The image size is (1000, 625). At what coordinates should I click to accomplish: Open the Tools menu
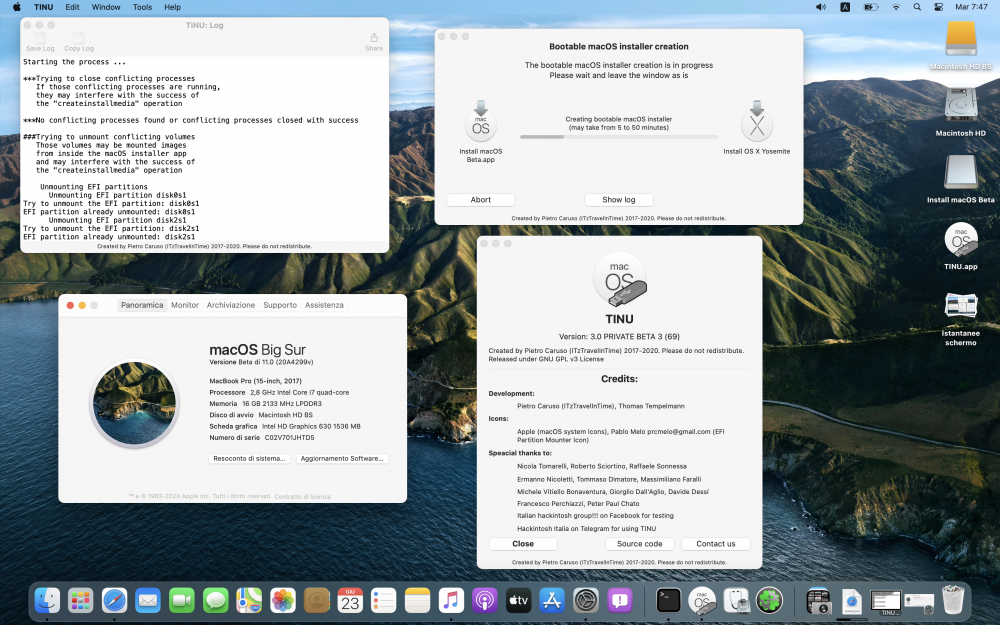[x=142, y=7]
